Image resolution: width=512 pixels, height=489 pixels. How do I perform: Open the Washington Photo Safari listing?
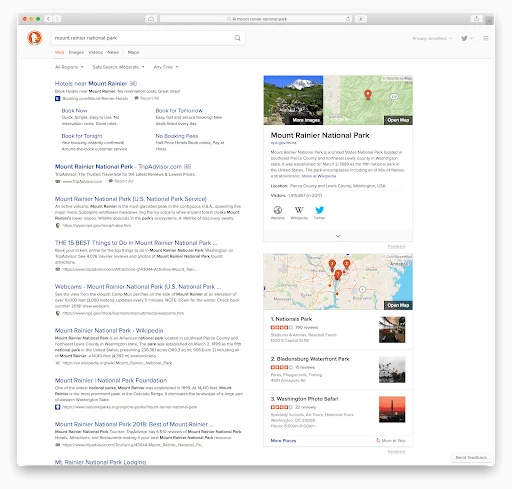[304, 399]
